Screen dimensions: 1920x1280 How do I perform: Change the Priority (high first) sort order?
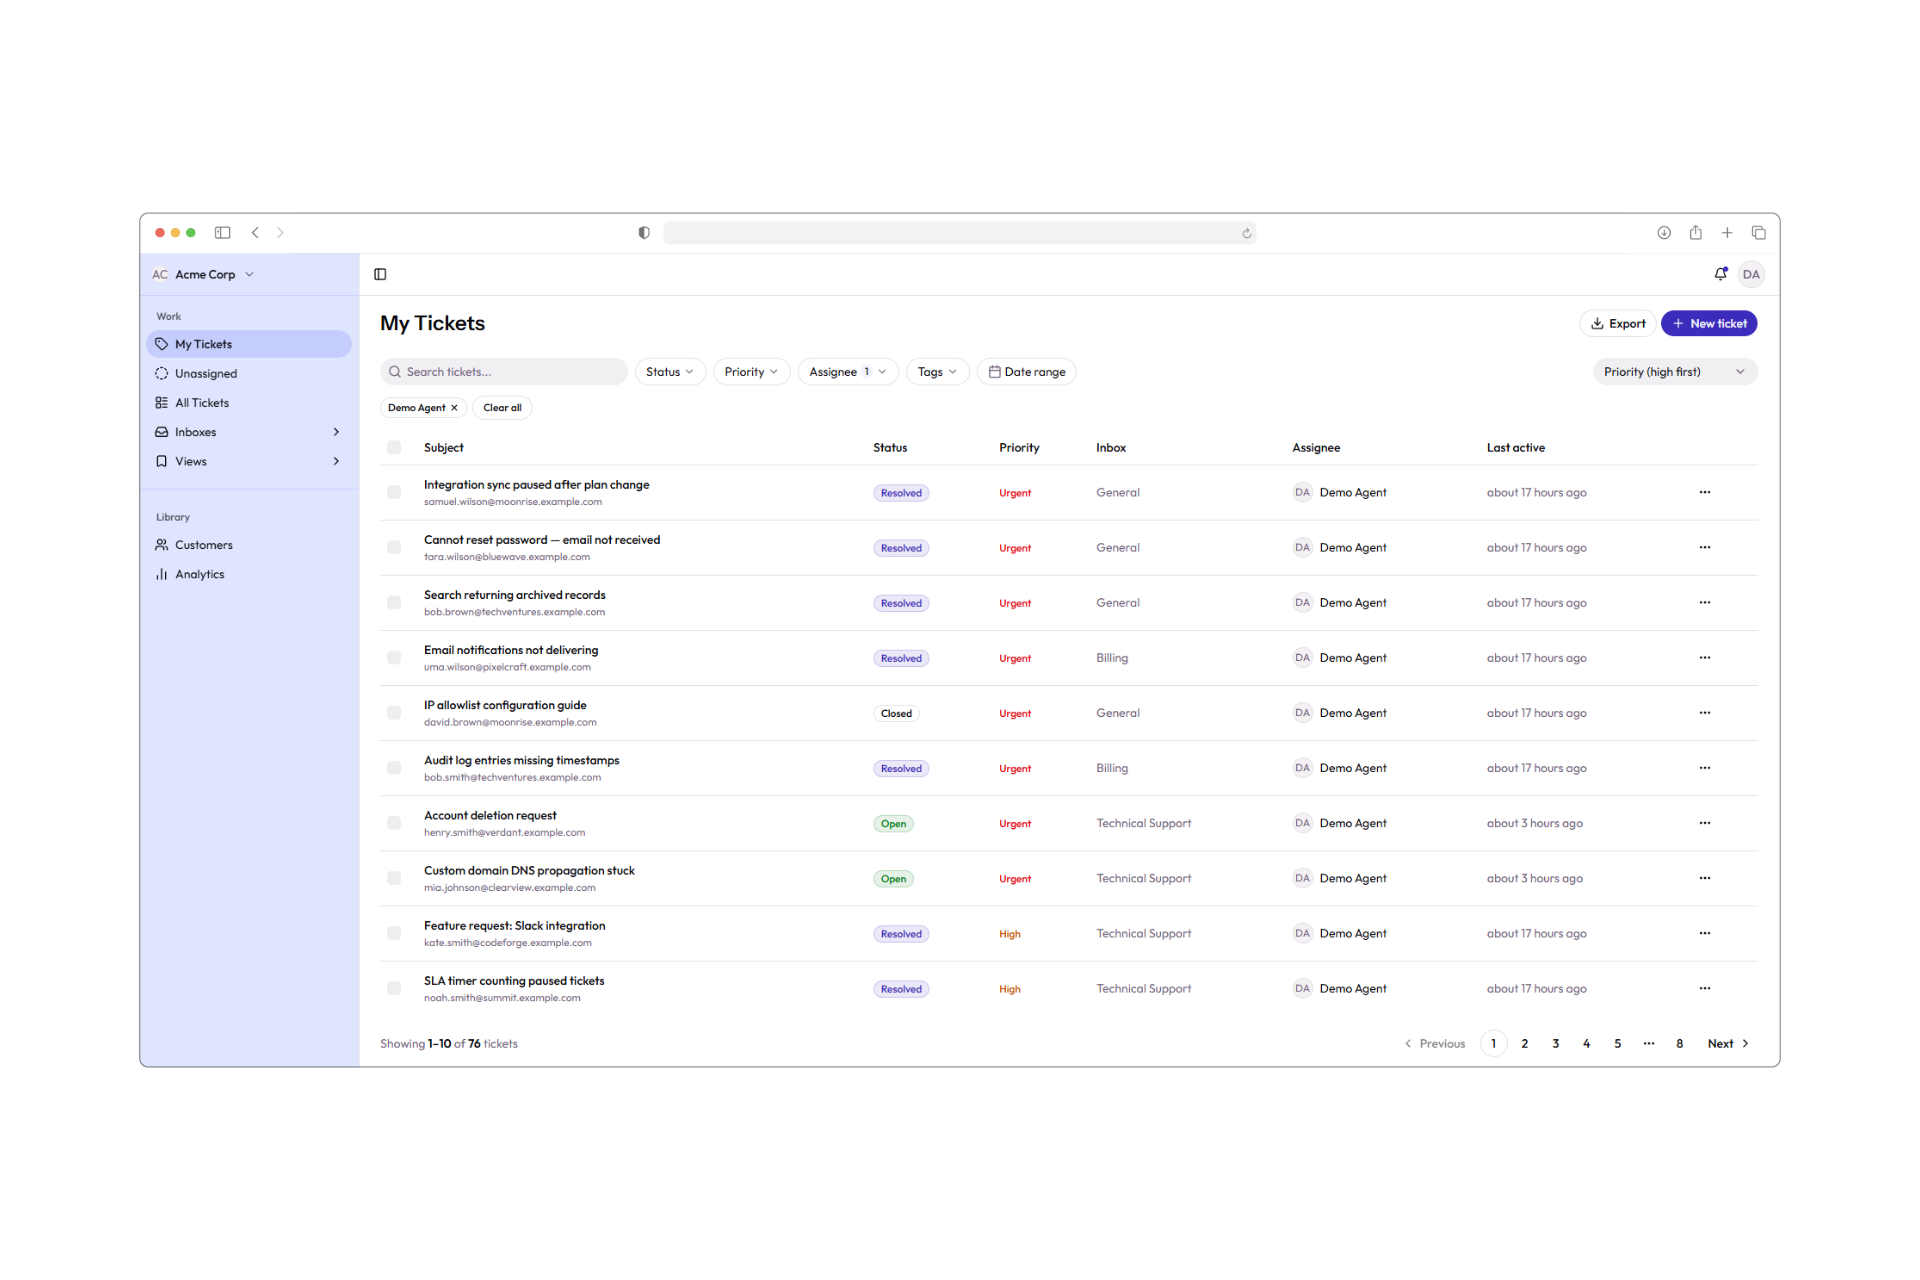click(1675, 372)
